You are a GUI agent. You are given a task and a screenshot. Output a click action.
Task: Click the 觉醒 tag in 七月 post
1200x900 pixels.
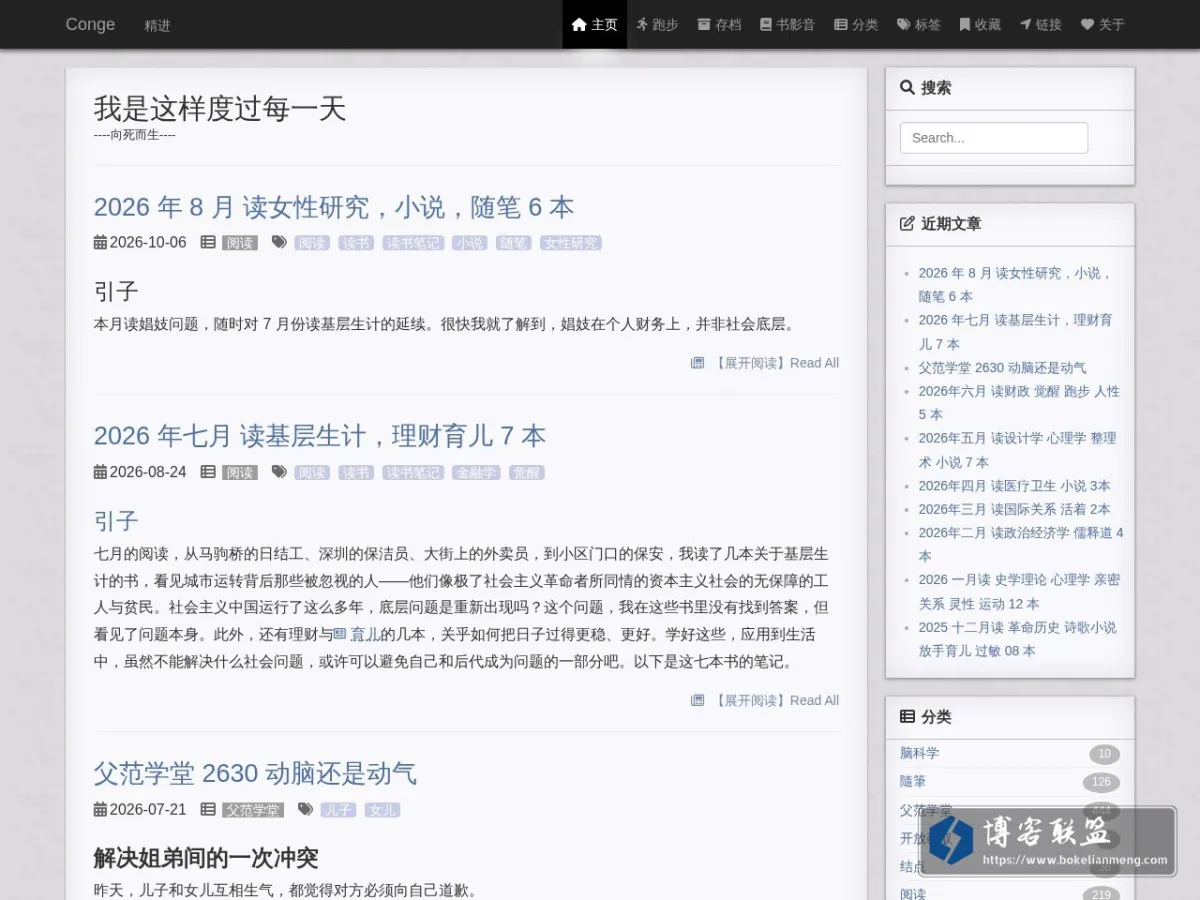pyautogui.click(x=526, y=472)
